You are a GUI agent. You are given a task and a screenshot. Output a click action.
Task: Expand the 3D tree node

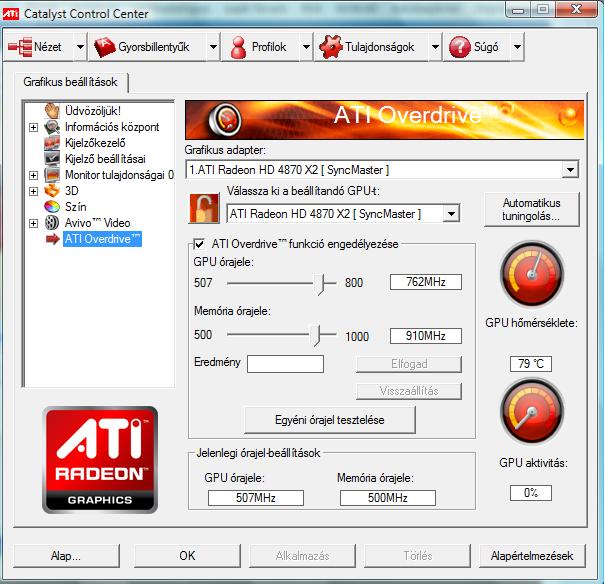34,190
